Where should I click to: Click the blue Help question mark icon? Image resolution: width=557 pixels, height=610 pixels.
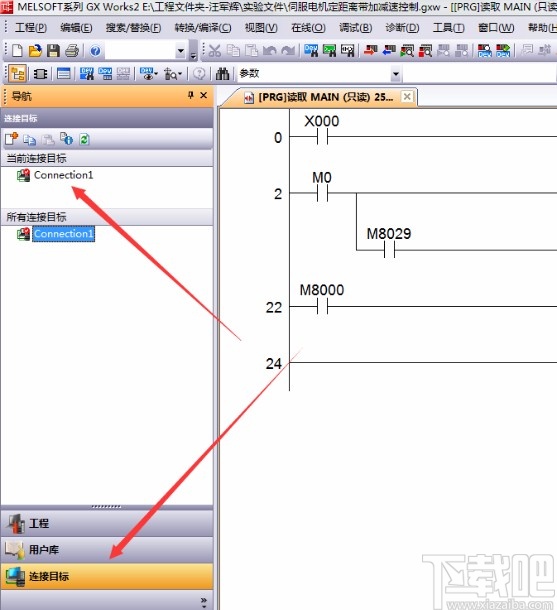[95, 51]
